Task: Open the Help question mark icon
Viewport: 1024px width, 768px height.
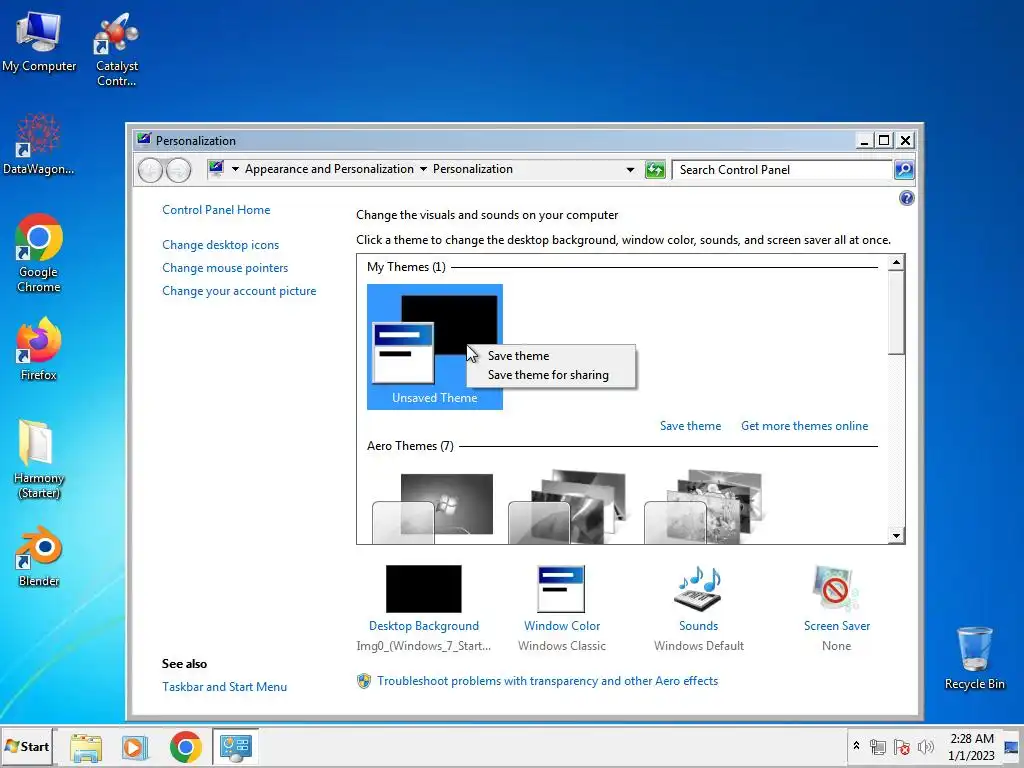Action: [x=906, y=198]
